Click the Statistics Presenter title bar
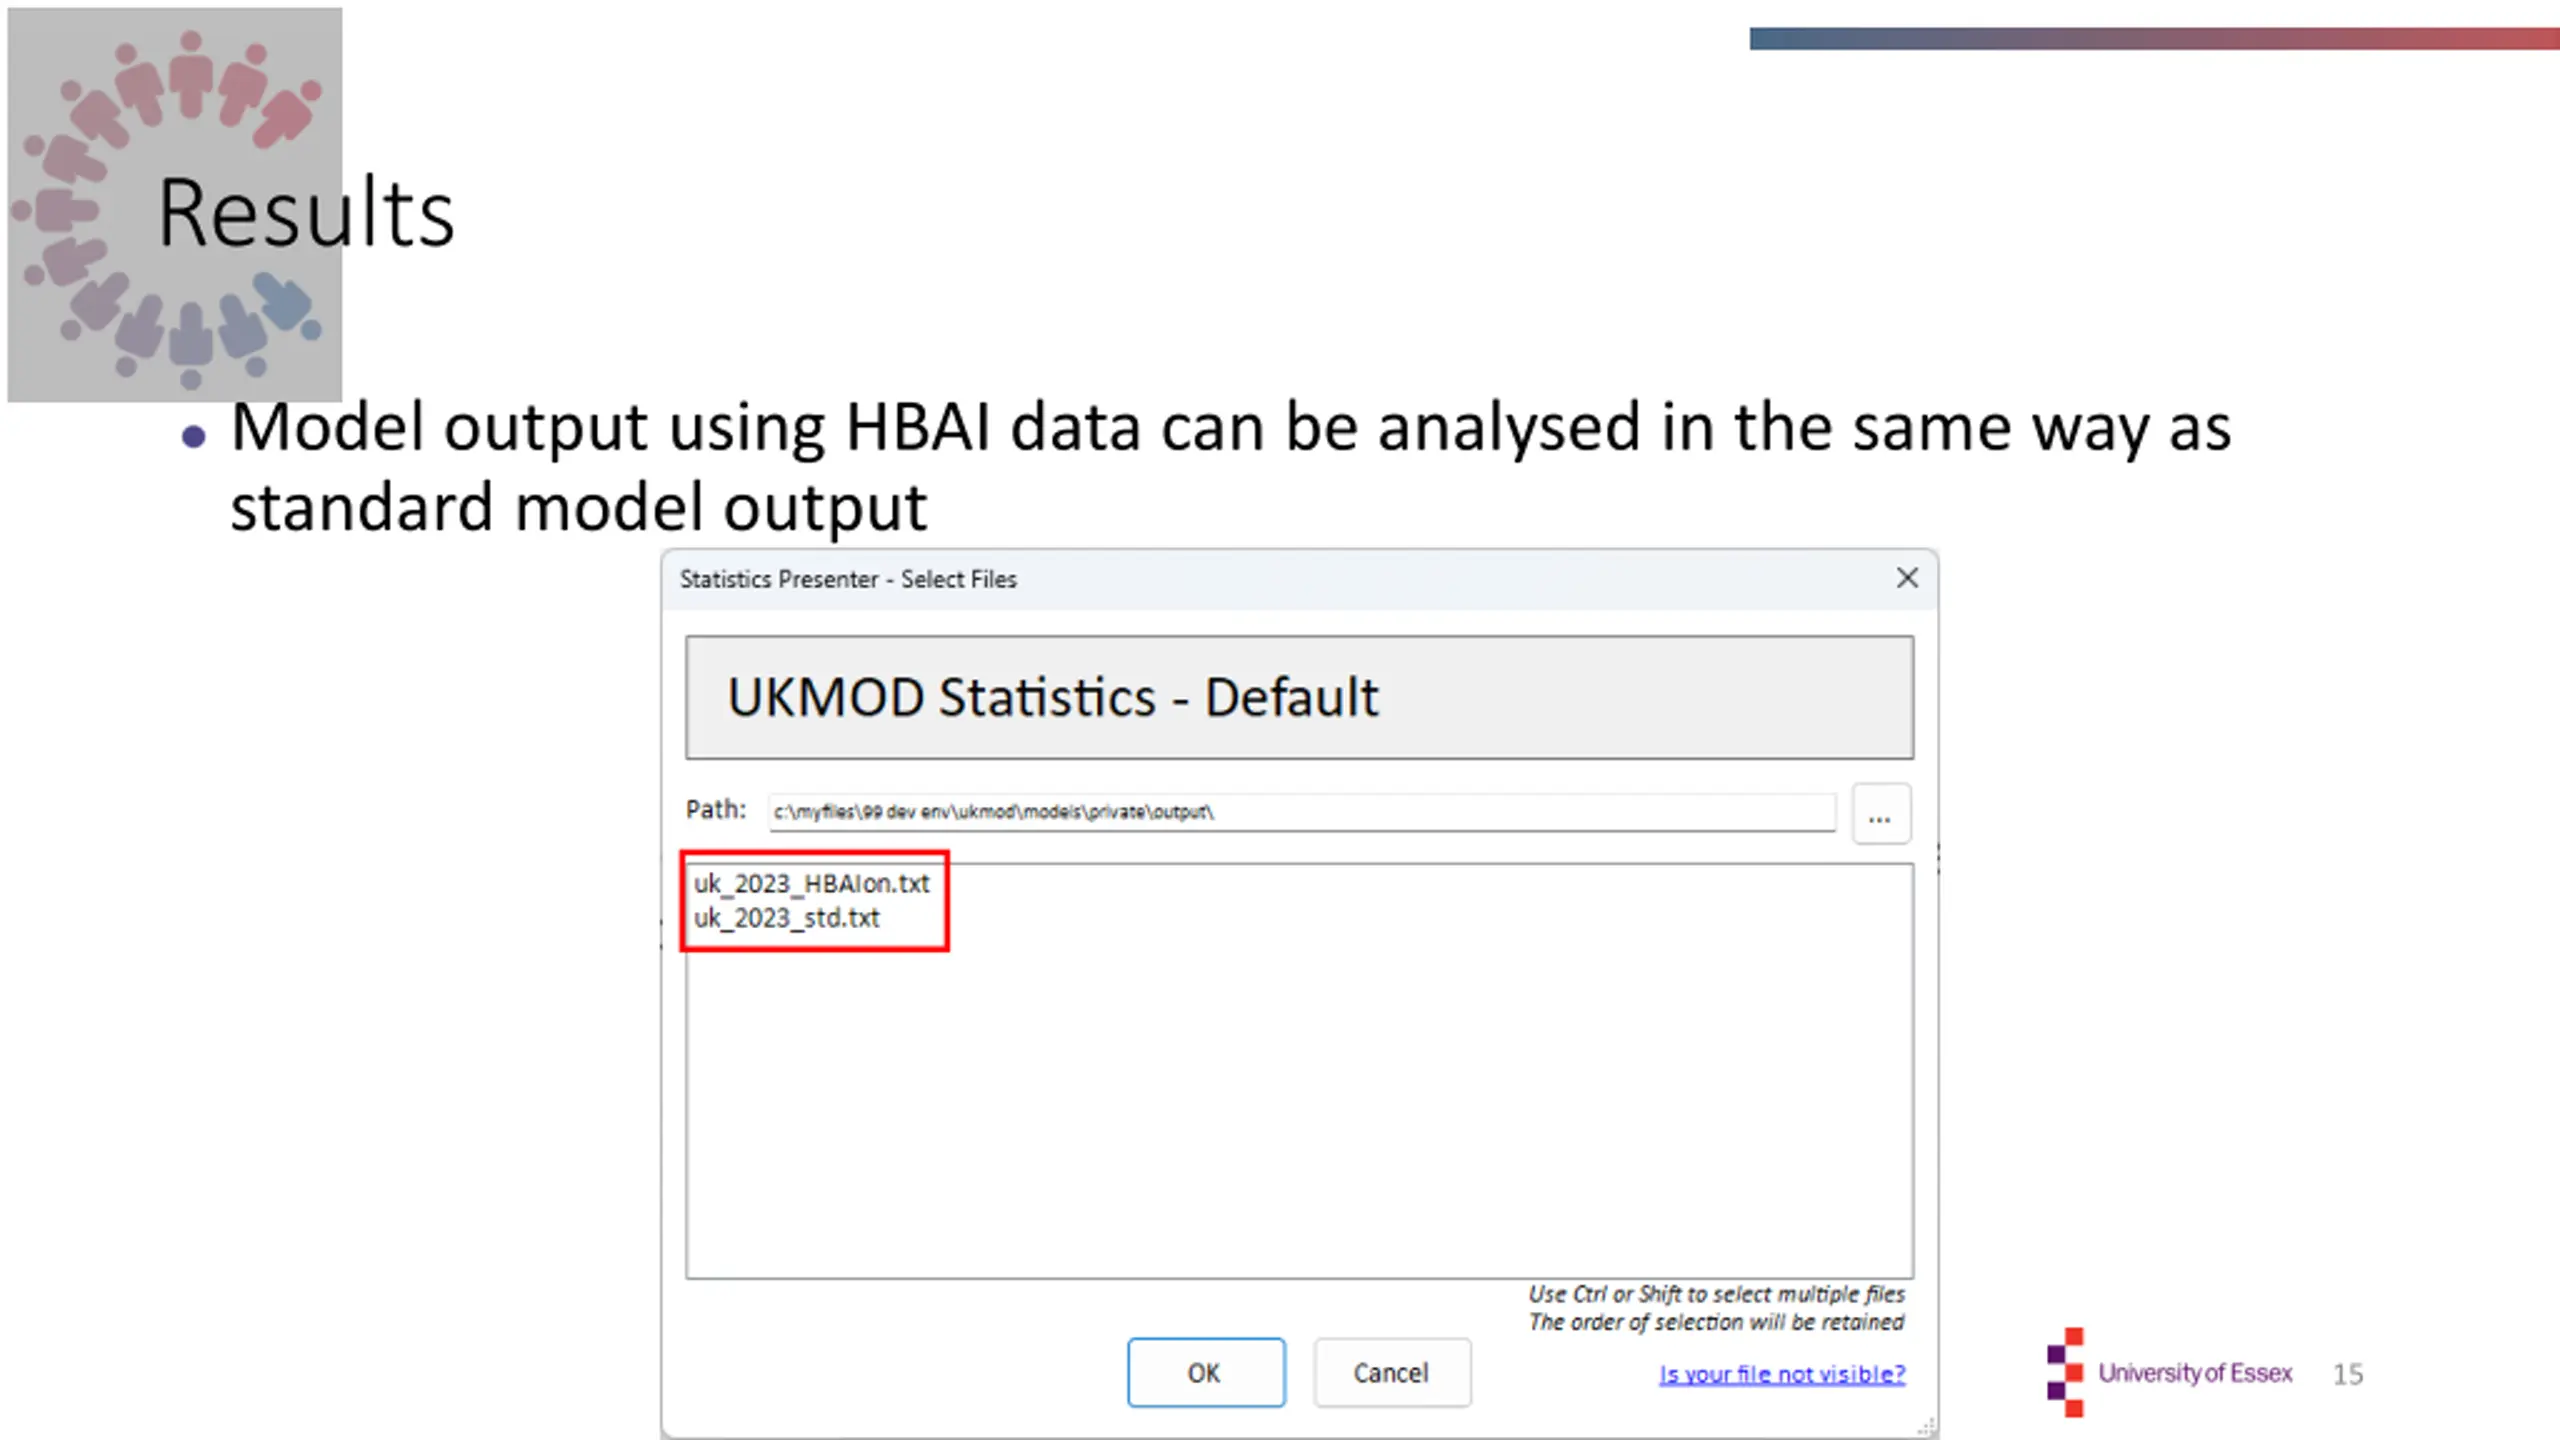Screen dimensions: 2560x1440 coord(1280,579)
